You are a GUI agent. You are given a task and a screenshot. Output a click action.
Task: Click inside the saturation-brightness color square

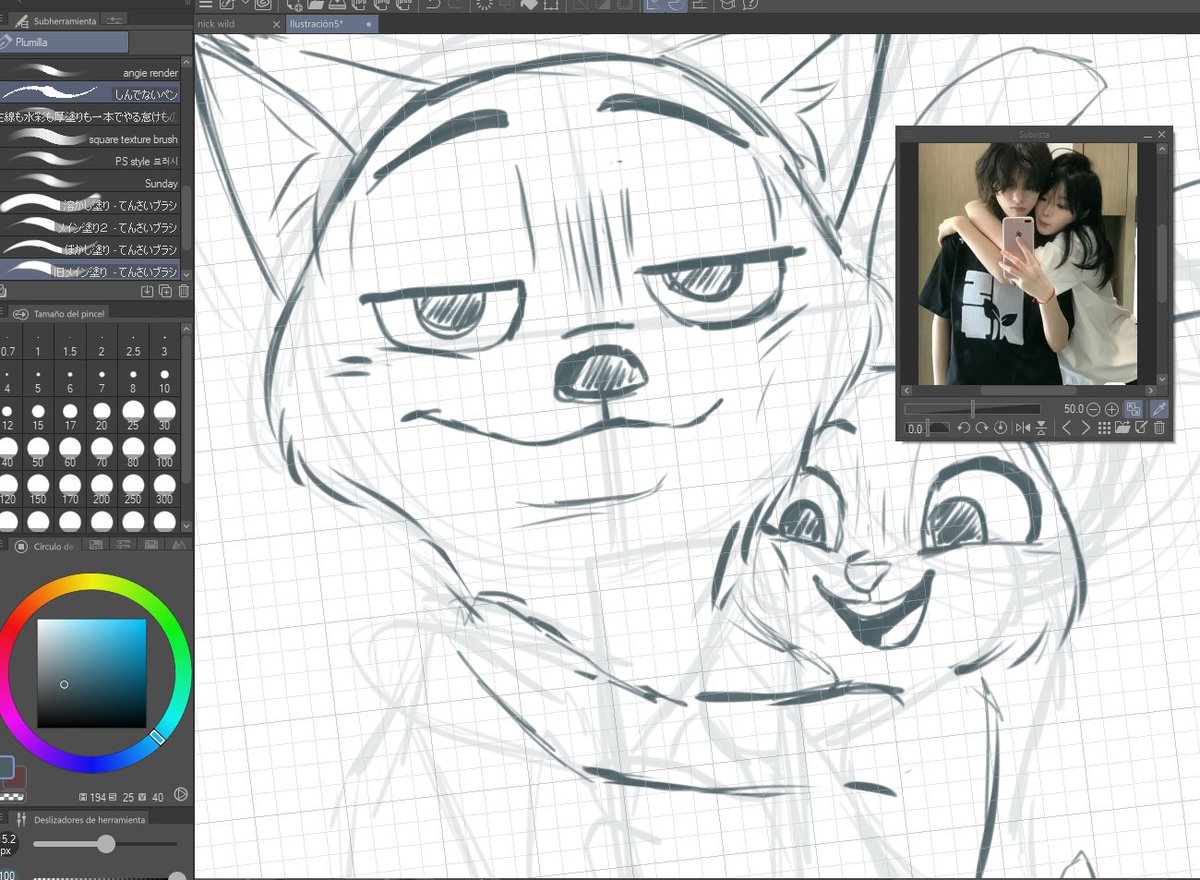[x=92, y=673]
